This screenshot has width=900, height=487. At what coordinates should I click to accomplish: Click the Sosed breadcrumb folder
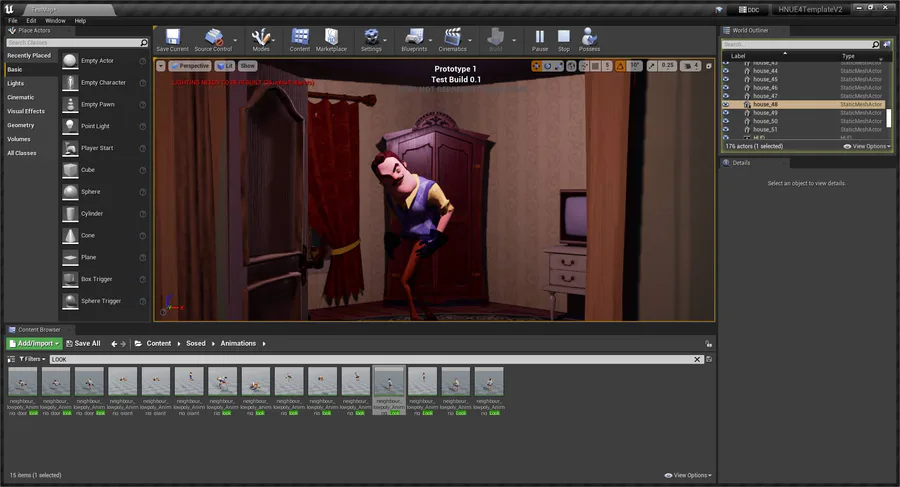(196, 343)
